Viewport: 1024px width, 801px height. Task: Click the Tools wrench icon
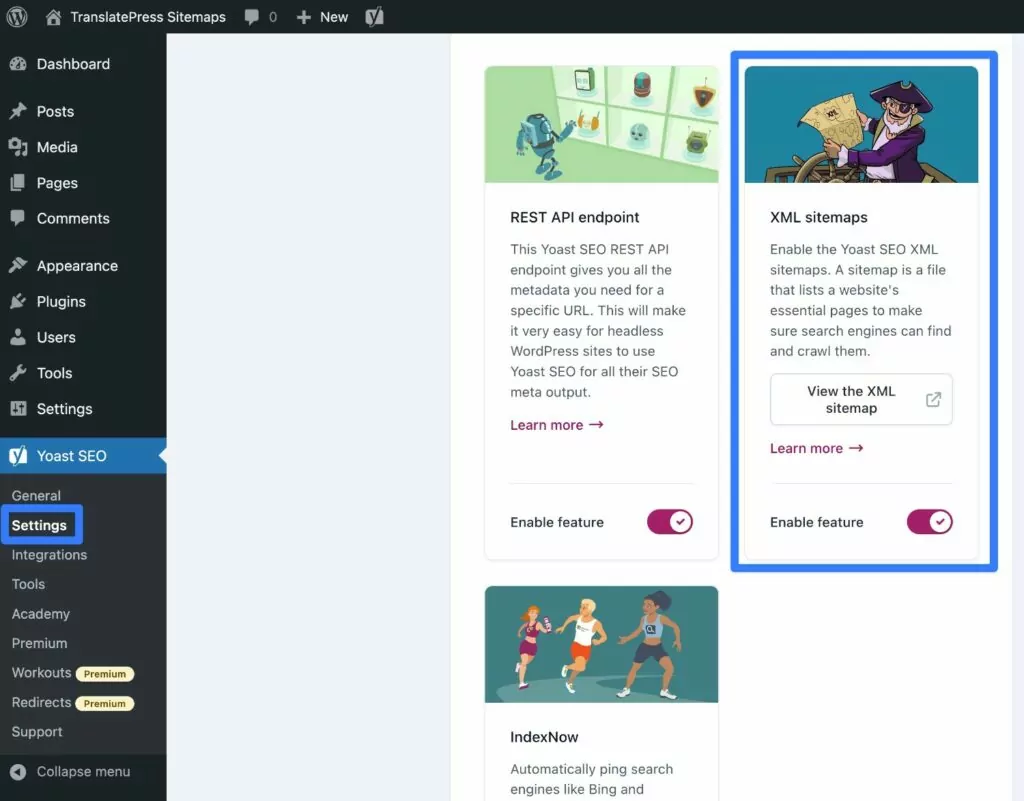18,373
